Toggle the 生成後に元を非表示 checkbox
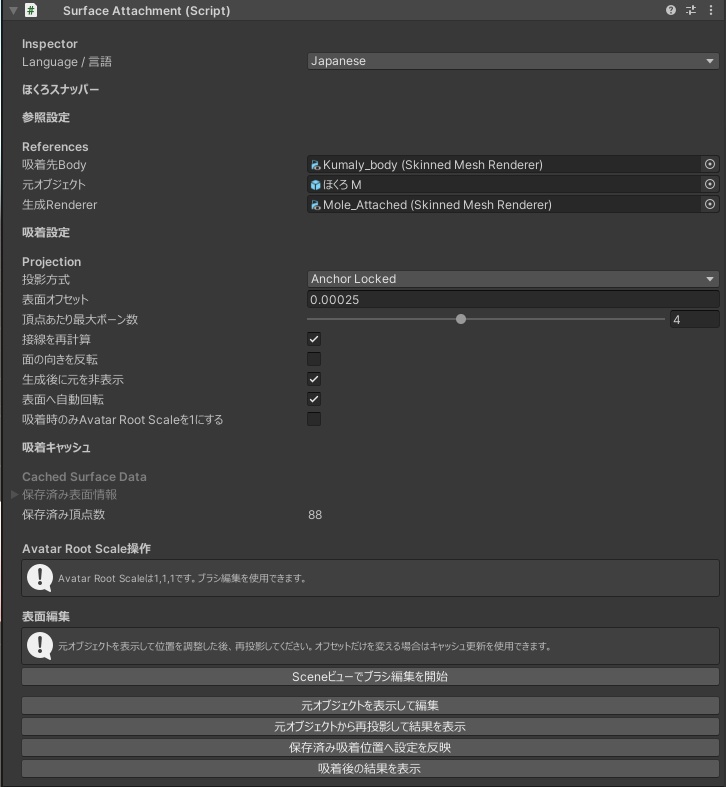 [x=314, y=379]
